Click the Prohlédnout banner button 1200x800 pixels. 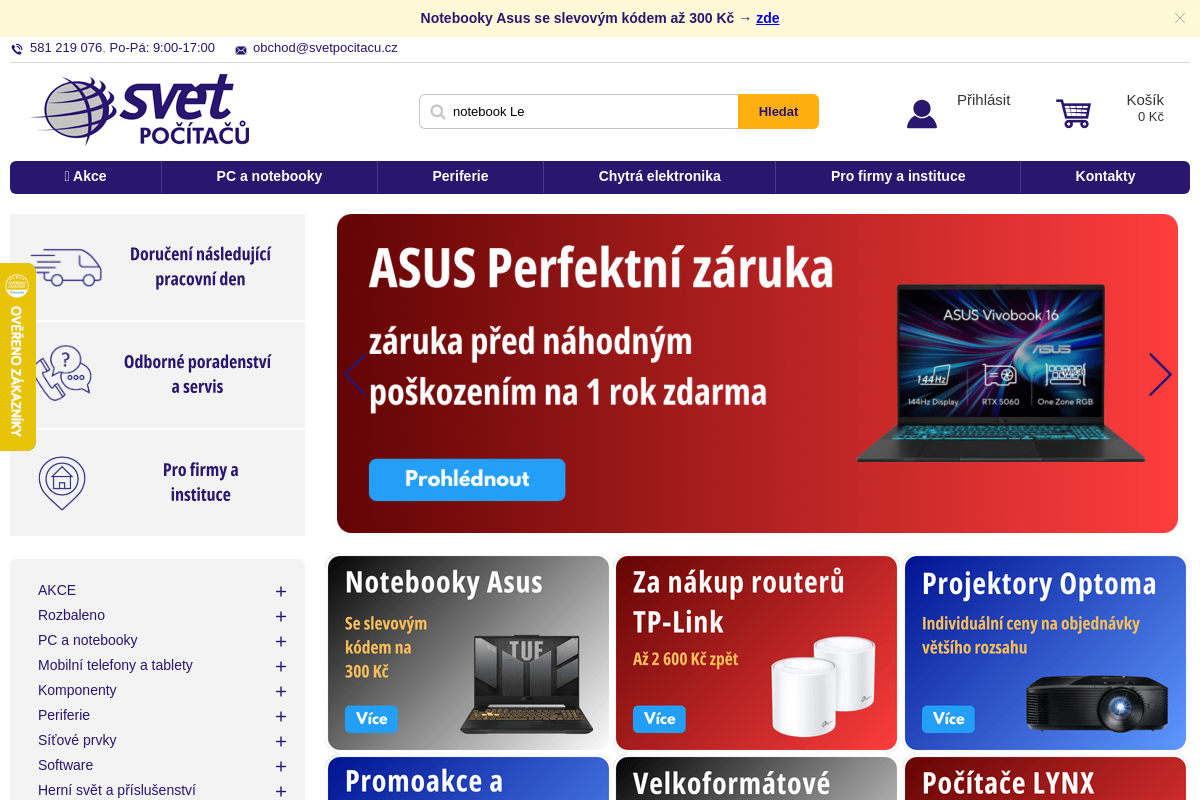click(x=467, y=480)
